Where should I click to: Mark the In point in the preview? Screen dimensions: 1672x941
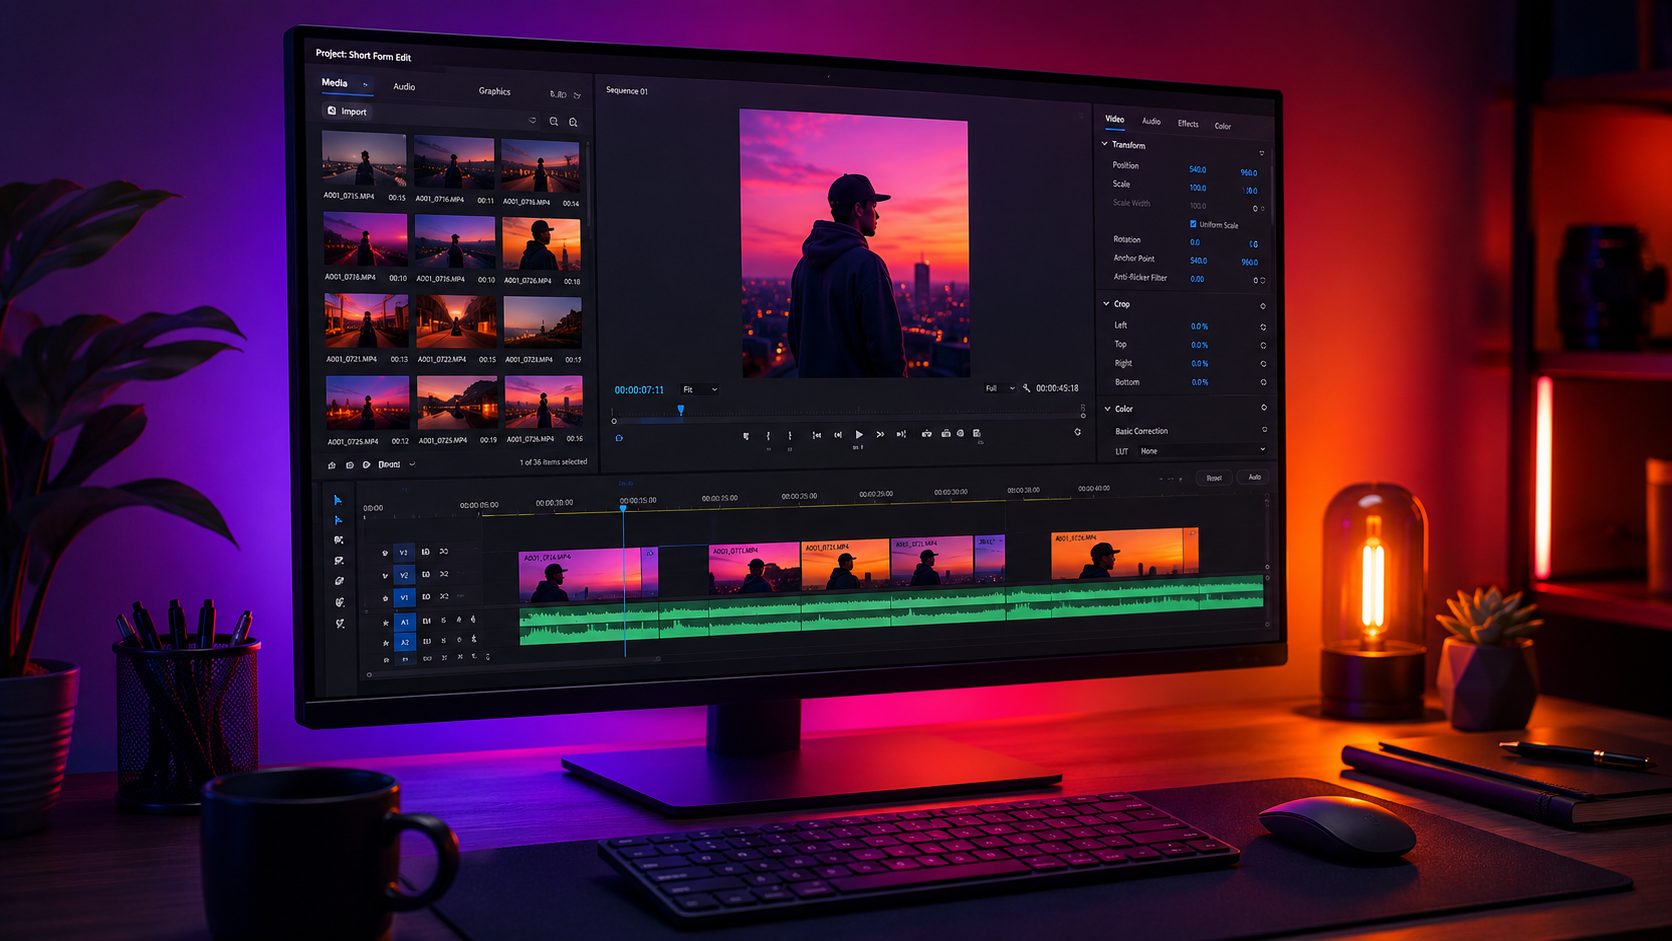768,436
